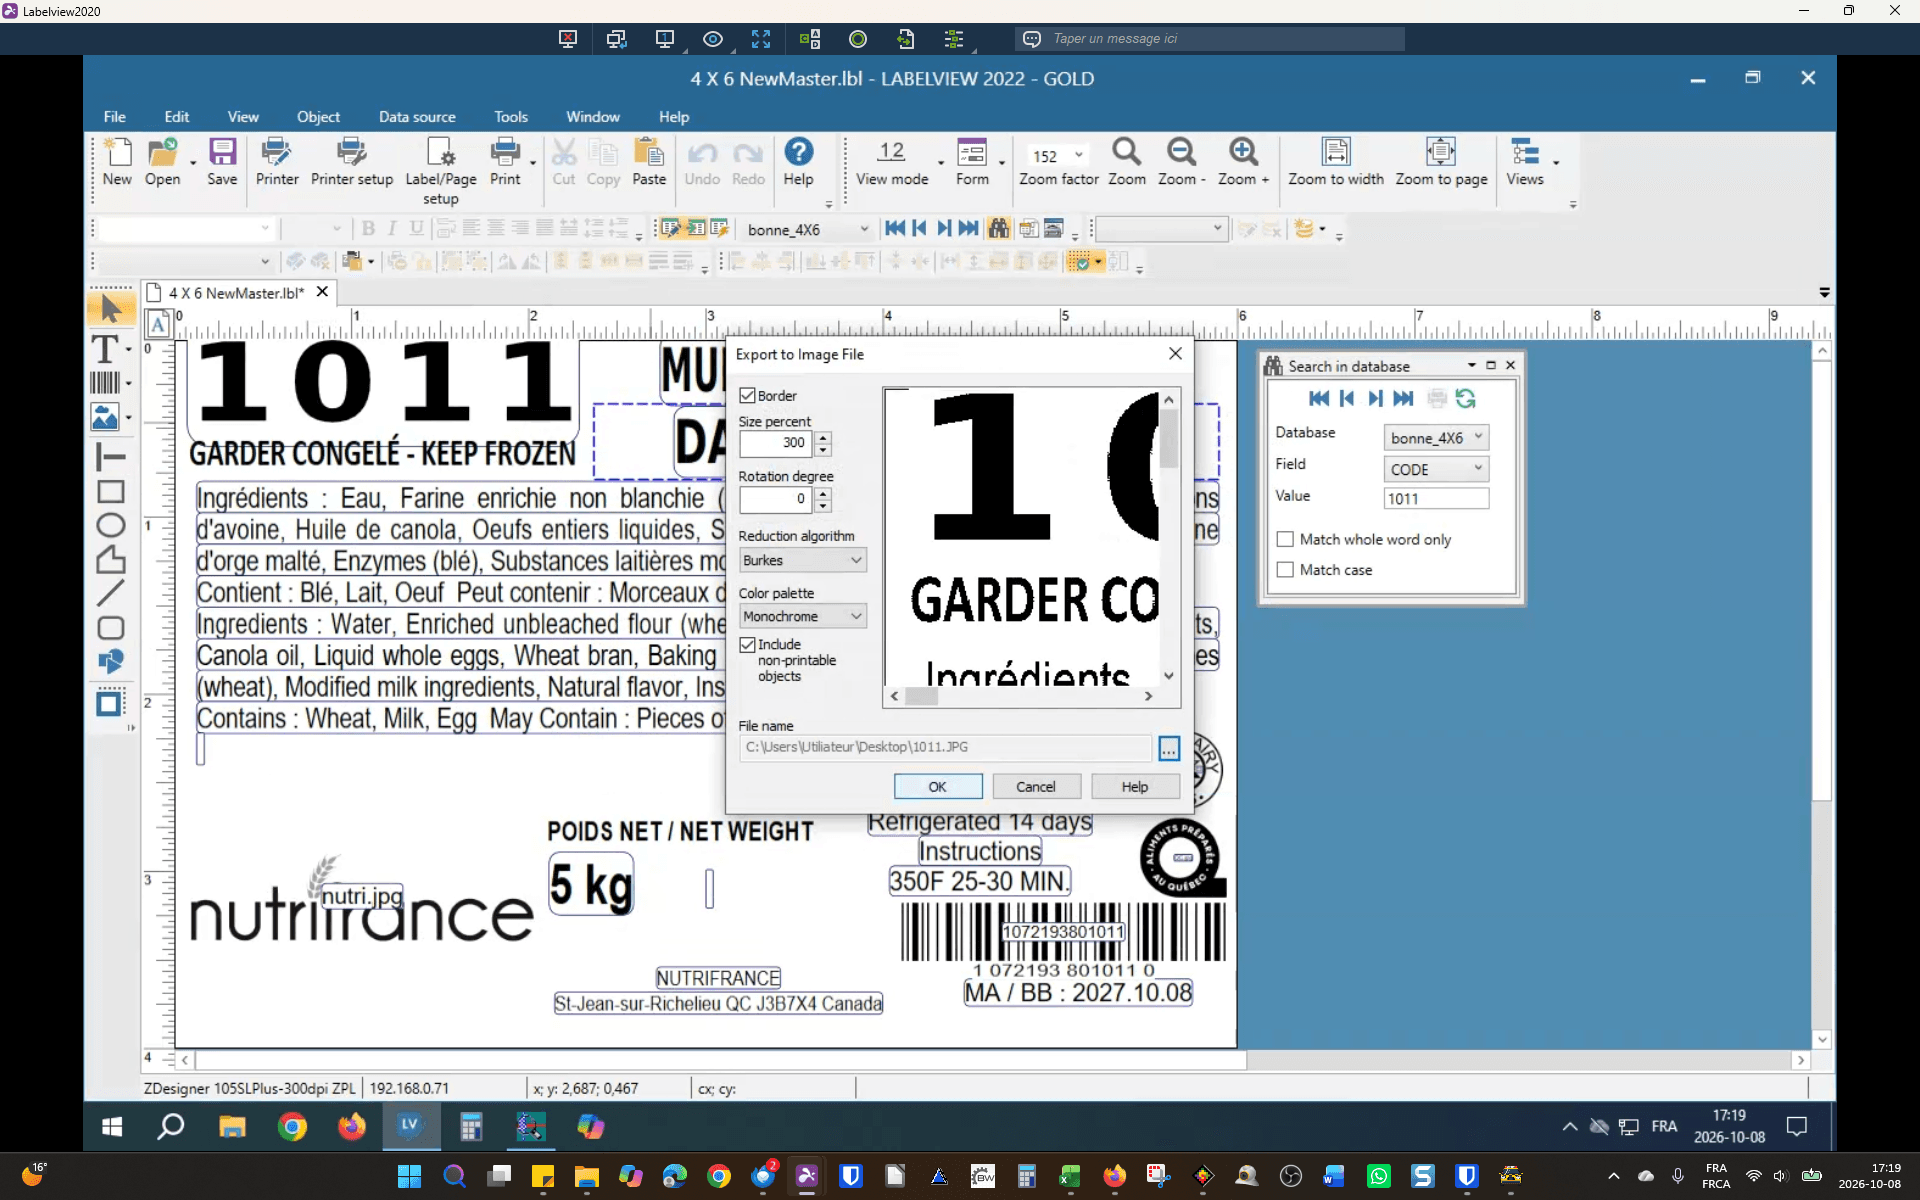Screen dimensions: 1920x1200
Task: Open the Reduction algorithm Burkes dropdown
Action: 802,560
